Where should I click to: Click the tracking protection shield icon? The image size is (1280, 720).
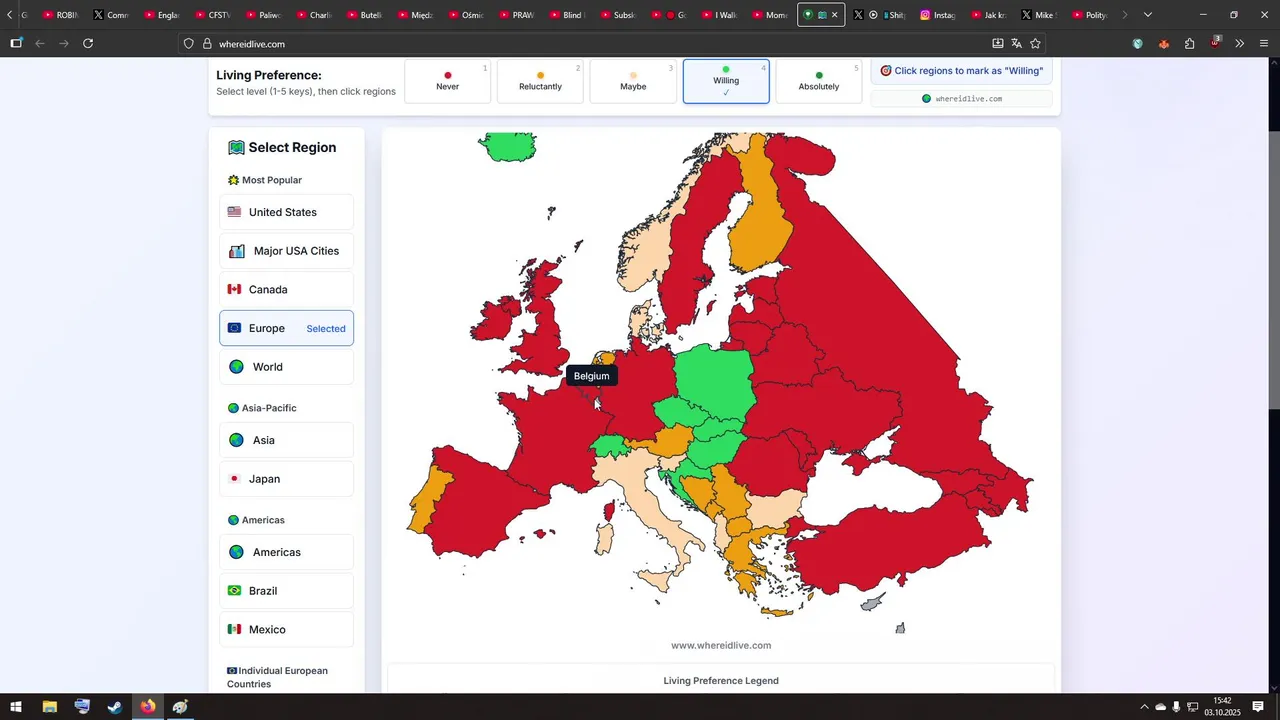point(189,44)
